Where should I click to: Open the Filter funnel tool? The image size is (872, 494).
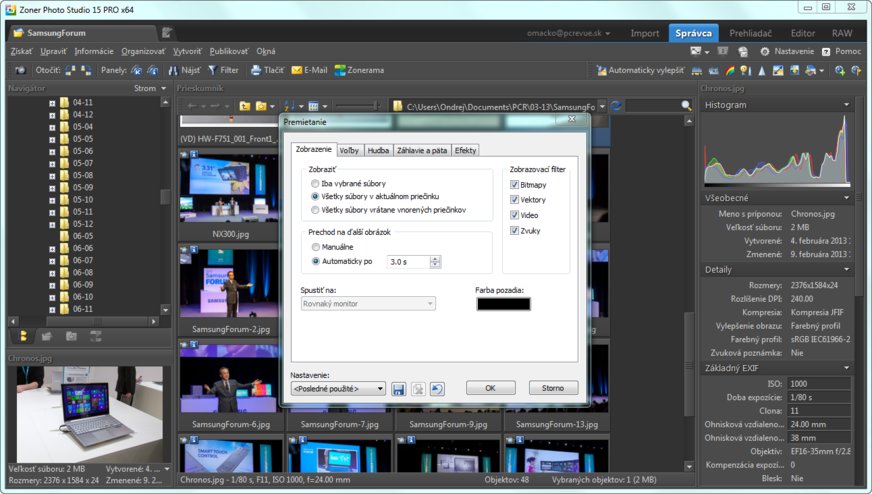click(212, 70)
